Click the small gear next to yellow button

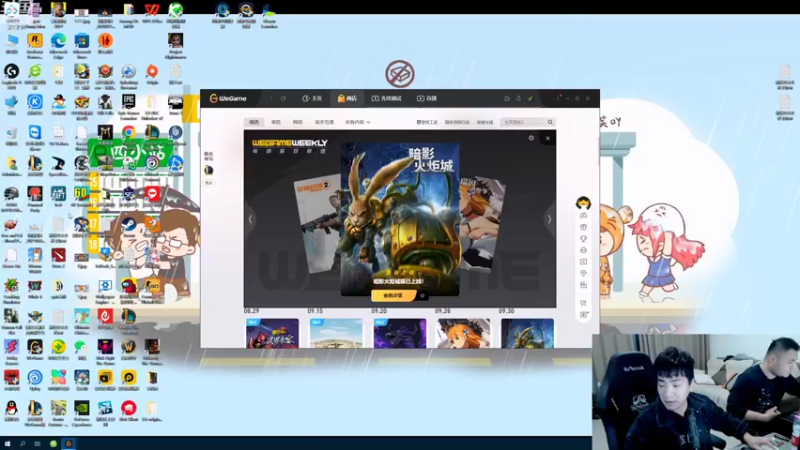point(422,295)
